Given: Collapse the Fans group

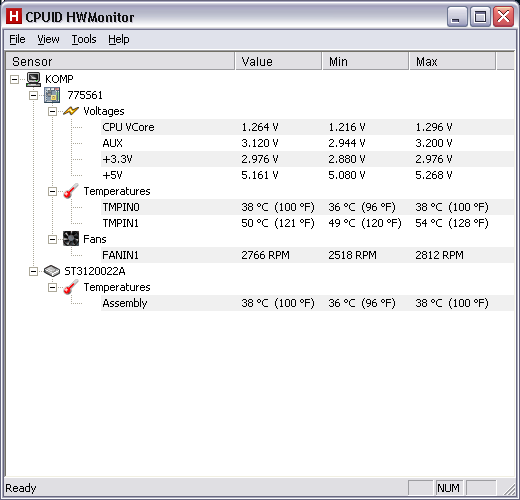Looking at the screenshot, I should [x=52, y=239].
